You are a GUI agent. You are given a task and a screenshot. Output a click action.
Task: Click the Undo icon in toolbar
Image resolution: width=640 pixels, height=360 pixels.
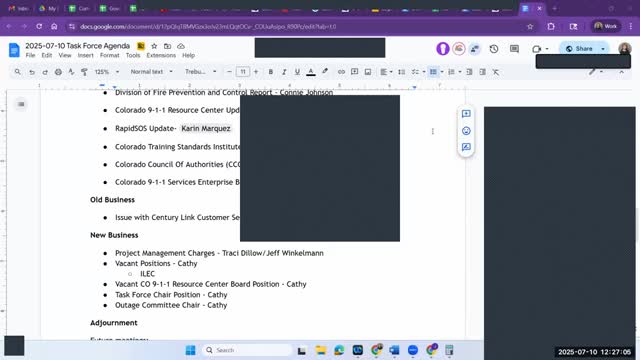tap(31, 72)
